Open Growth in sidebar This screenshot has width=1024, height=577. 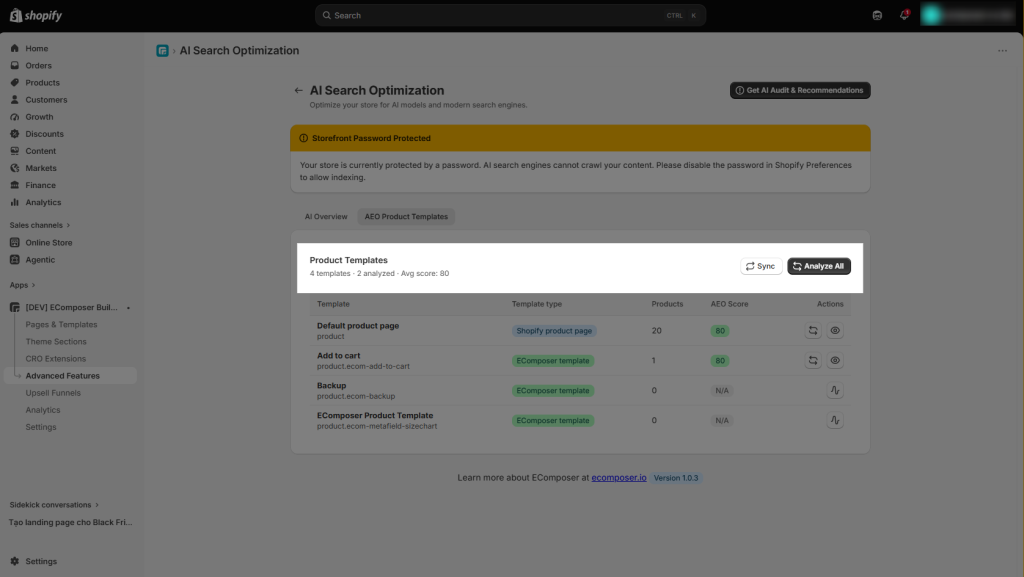(x=39, y=117)
